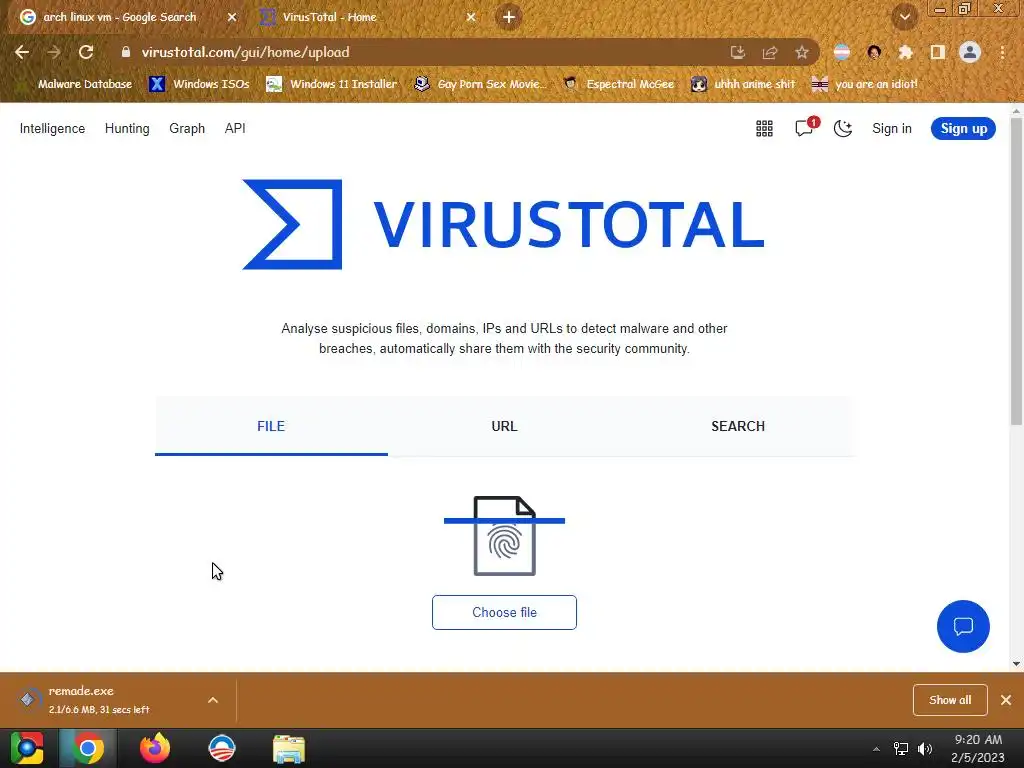This screenshot has height=768, width=1024.
Task: Launch Firefox from the taskbar
Action: 155,748
